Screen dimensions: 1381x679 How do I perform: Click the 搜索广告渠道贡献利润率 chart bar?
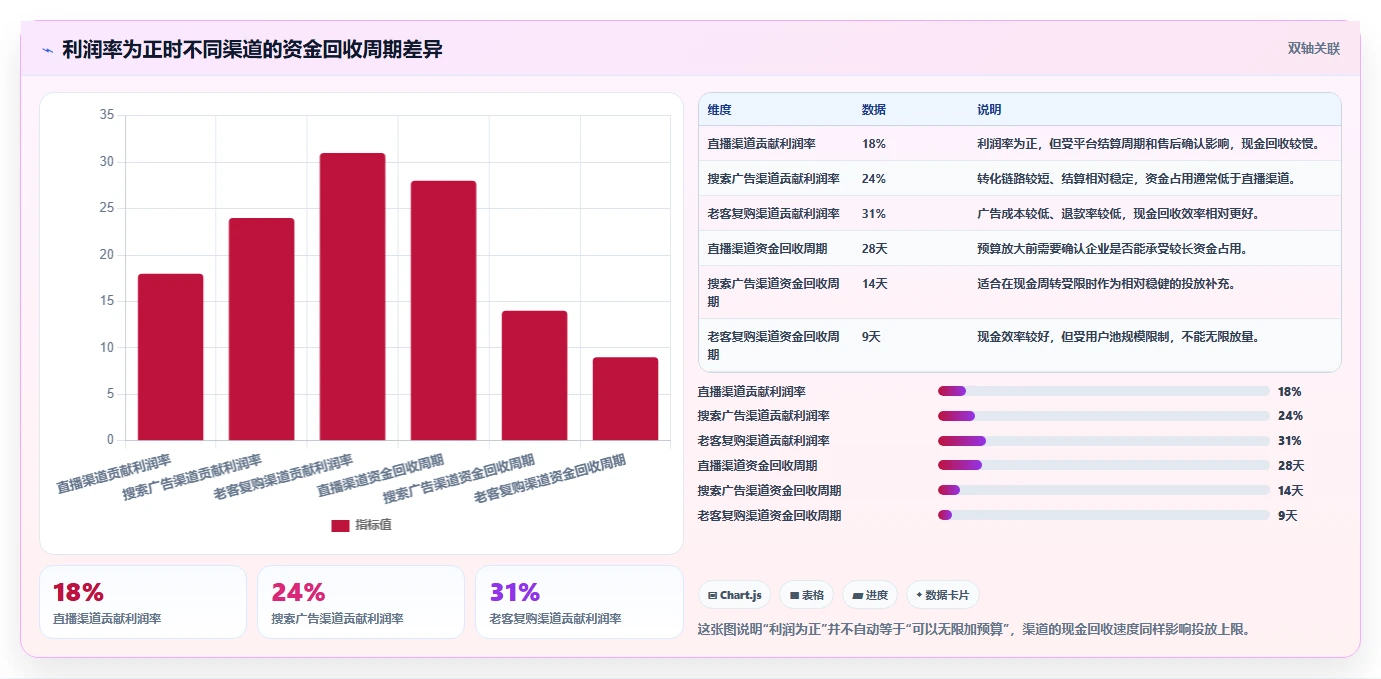(x=262, y=329)
